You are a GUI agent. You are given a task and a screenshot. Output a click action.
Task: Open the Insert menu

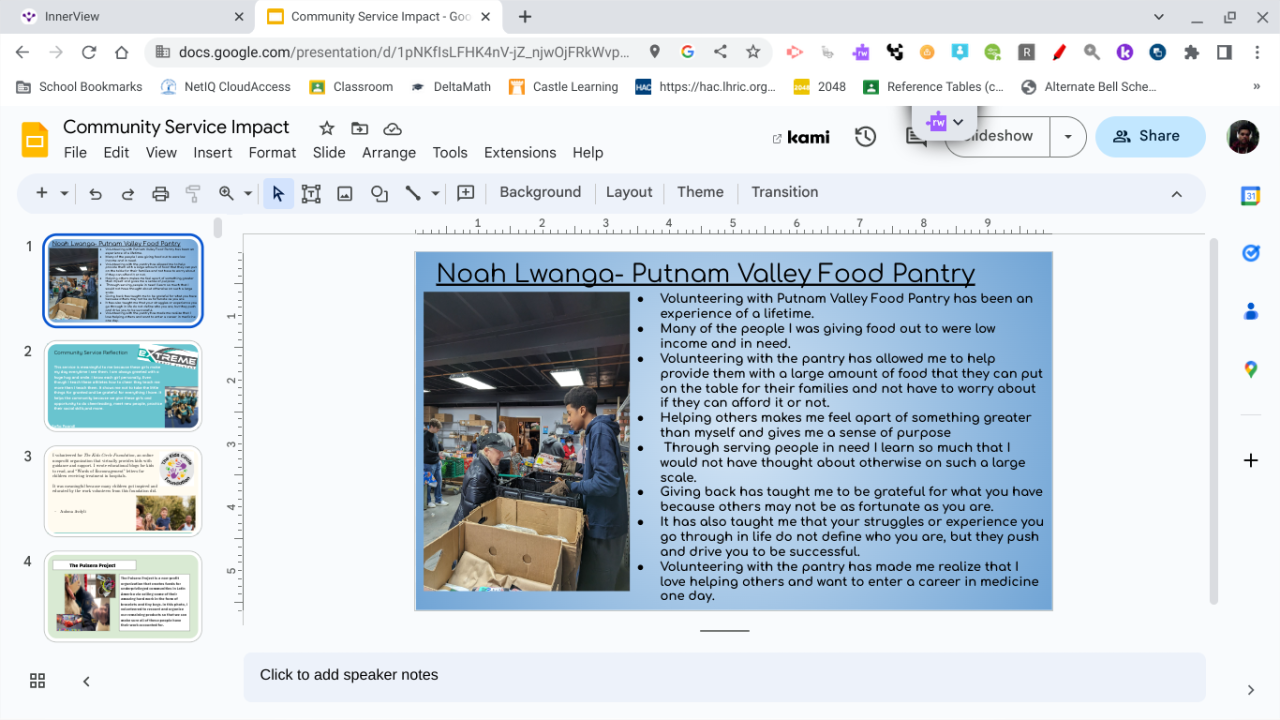pyautogui.click(x=213, y=153)
